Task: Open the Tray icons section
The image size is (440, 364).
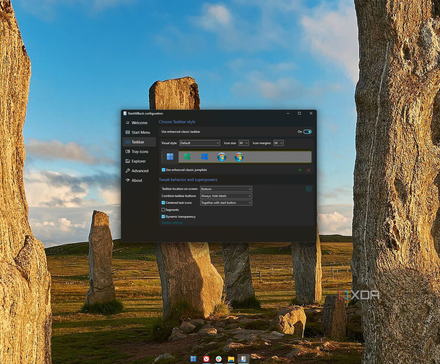Action: click(x=139, y=152)
